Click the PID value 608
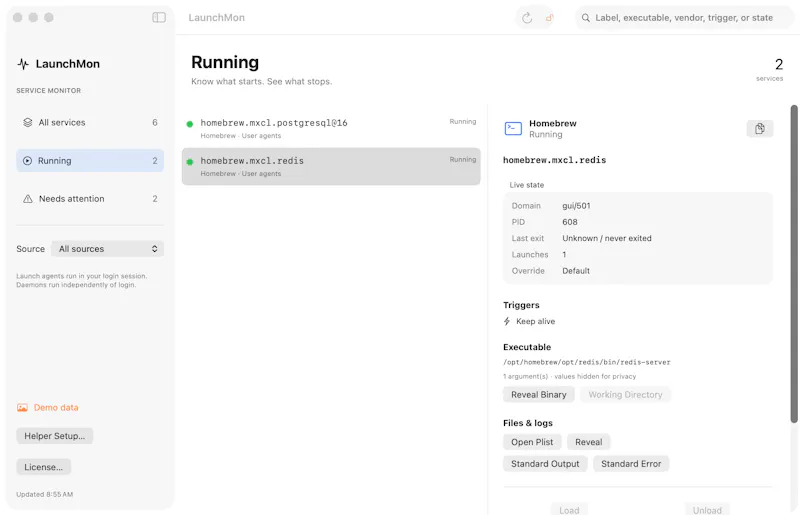Screen dimensions: 800x515 570,222
